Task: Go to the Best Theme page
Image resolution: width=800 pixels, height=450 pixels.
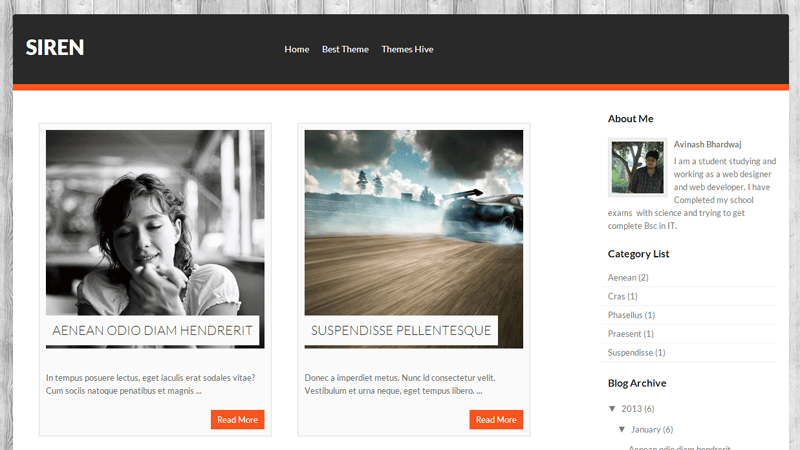Action: pos(345,49)
